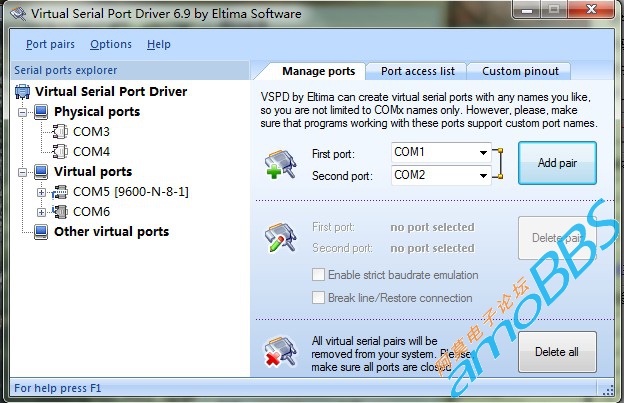Click the port pair link bracket icon

(498, 164)
